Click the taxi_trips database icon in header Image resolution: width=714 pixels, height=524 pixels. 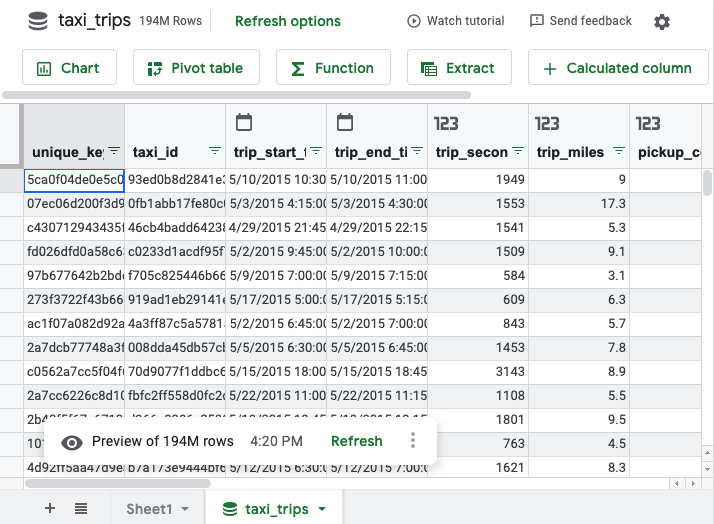38,21
